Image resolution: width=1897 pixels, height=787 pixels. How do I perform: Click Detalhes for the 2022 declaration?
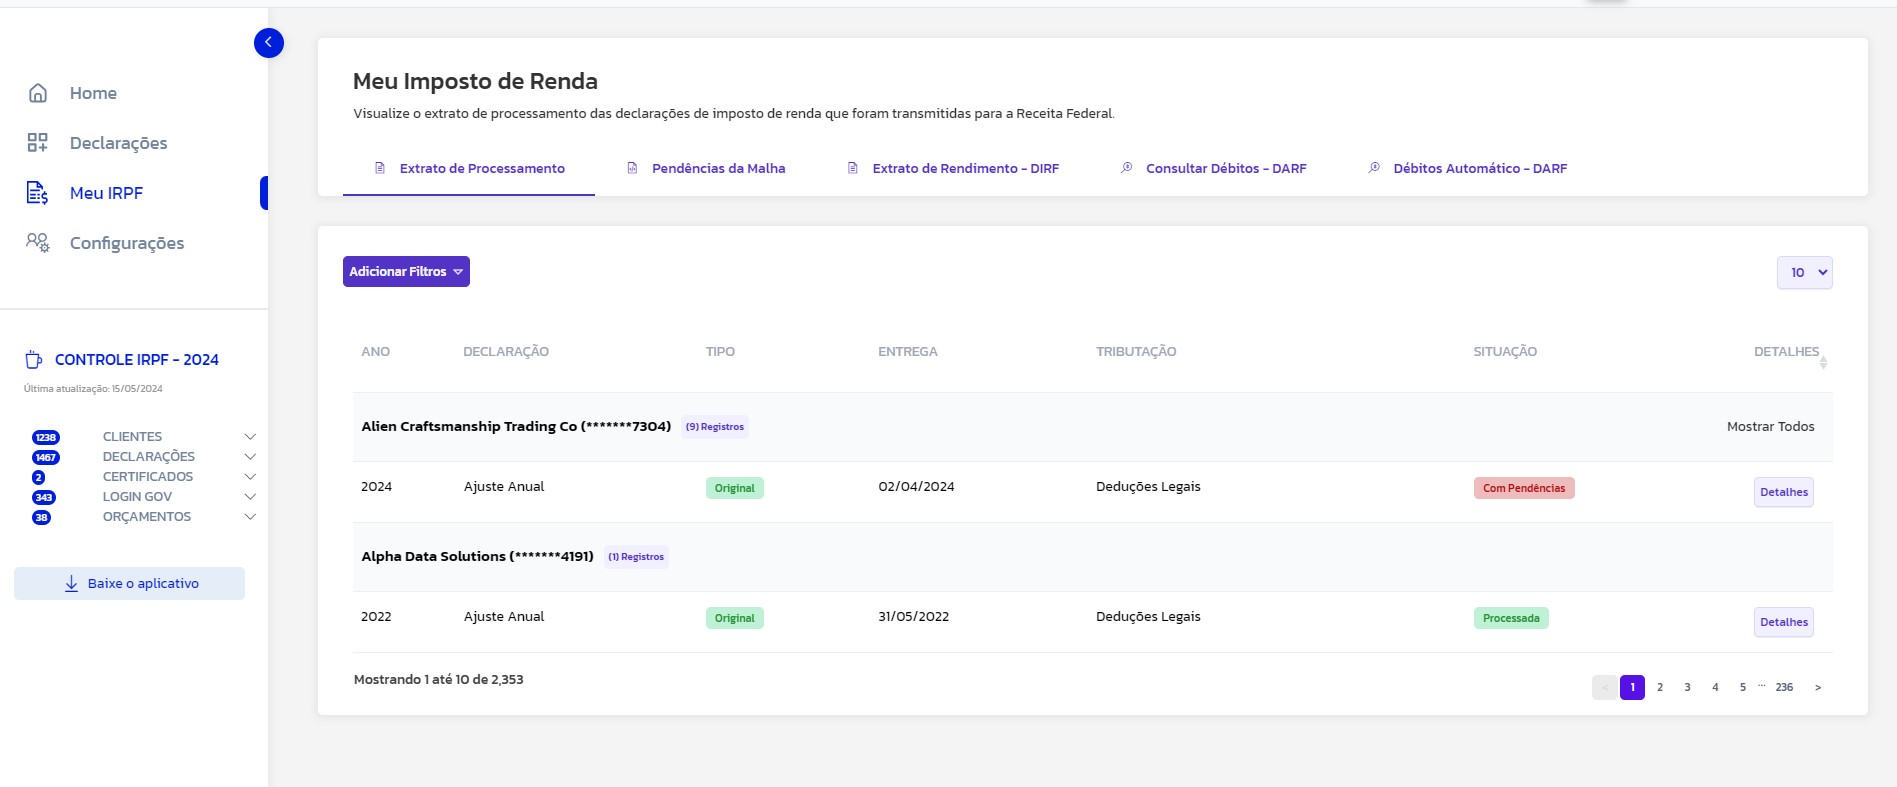click(x=1783, y=622)
